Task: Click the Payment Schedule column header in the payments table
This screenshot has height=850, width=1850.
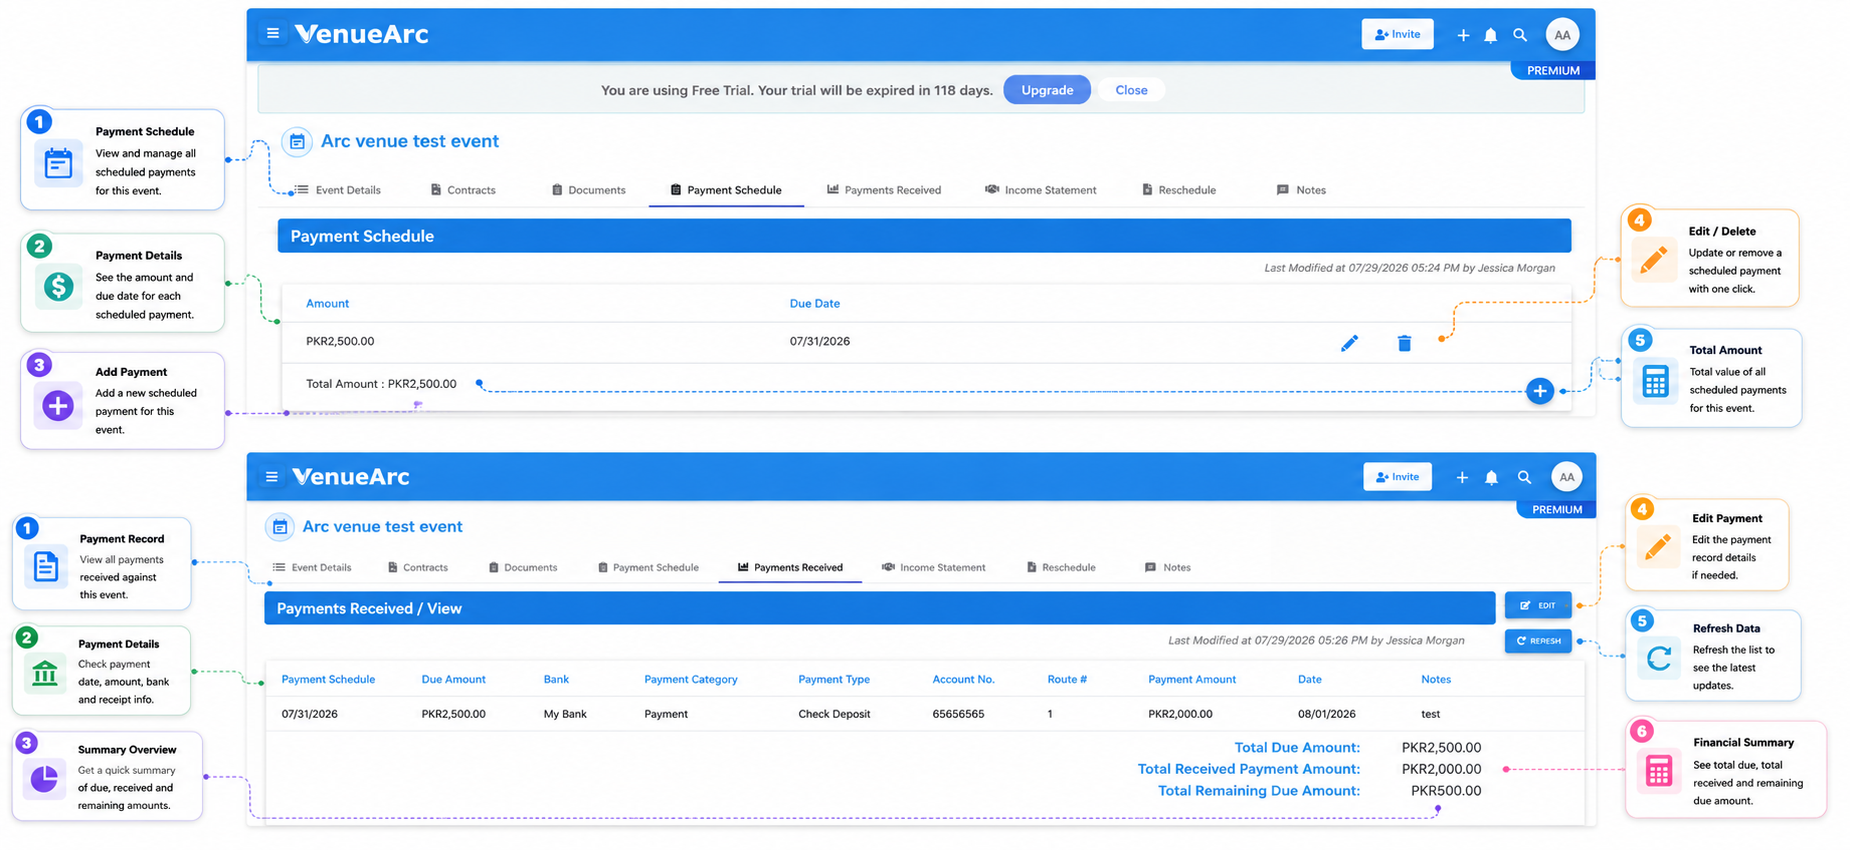Action: coord(328,679)
